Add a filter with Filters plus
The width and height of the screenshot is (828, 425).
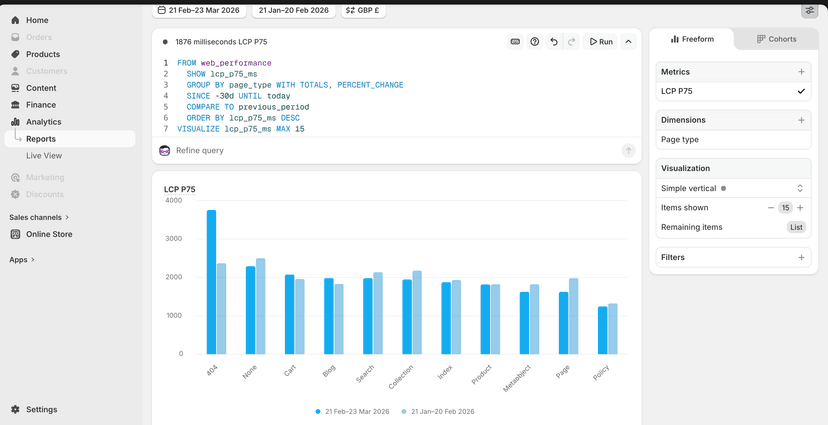[801, 258]
